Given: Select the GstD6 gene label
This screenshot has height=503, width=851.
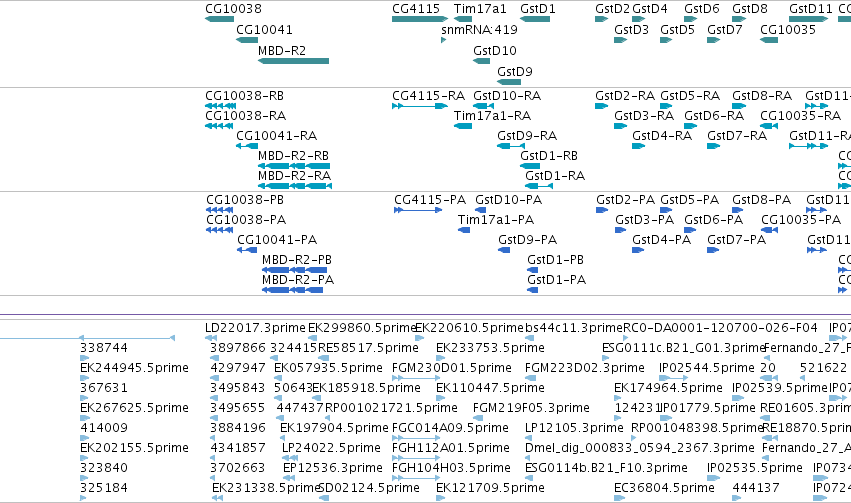Looking at the screenshot, I should coord(702,9).
